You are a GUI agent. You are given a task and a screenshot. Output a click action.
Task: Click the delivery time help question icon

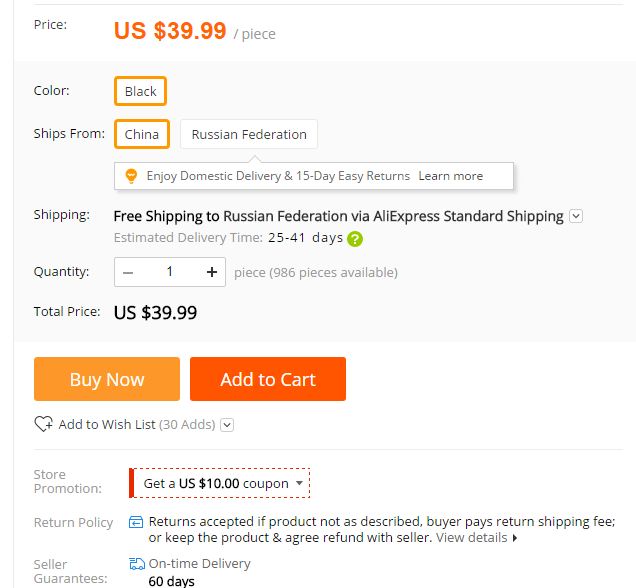355,239
